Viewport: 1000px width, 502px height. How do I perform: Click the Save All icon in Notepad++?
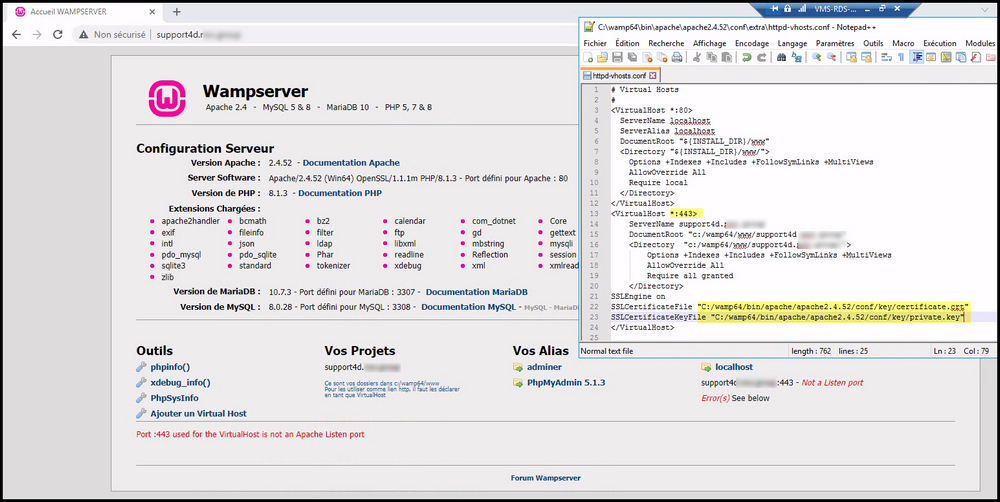631,58
